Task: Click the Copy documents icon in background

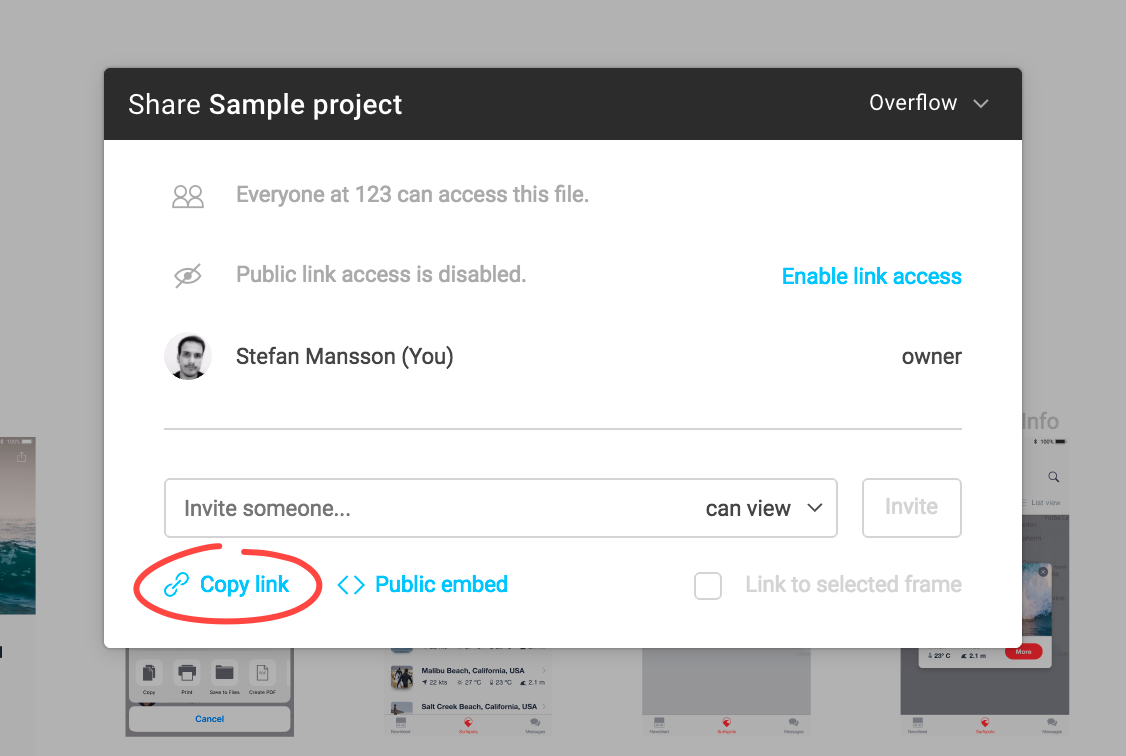Action: click(149, 671)
